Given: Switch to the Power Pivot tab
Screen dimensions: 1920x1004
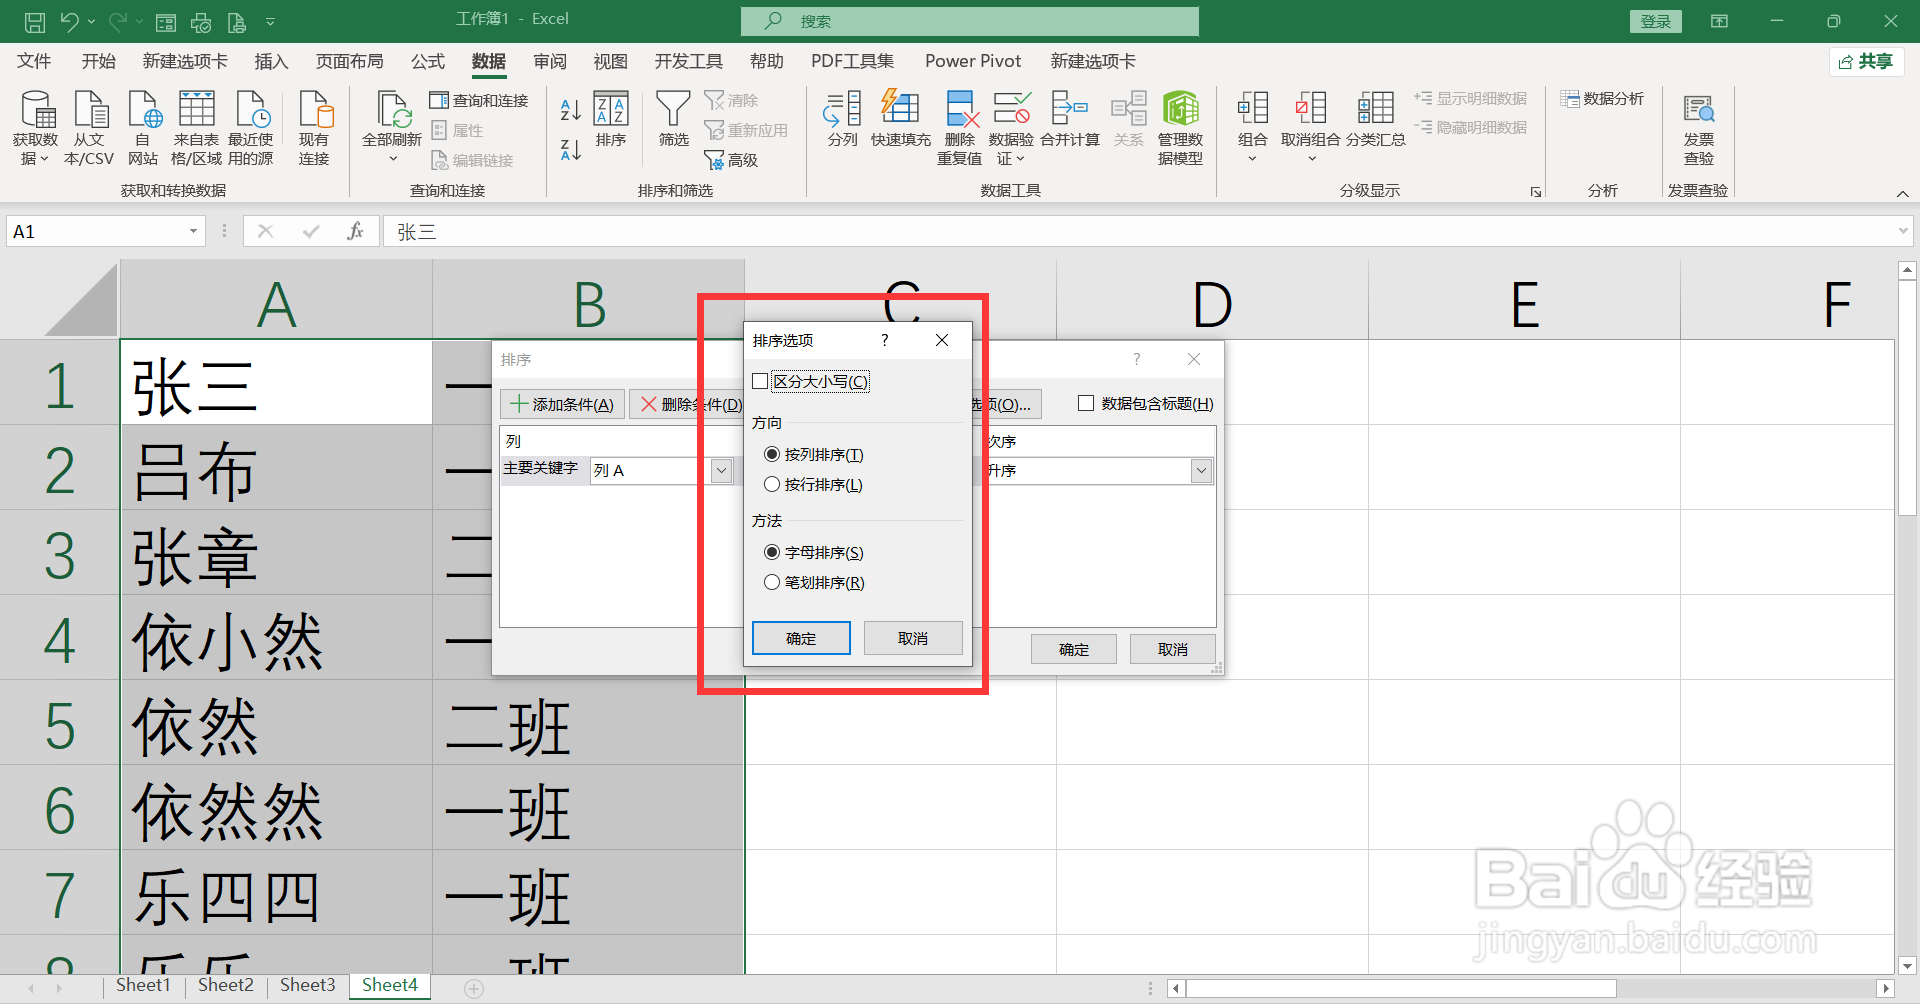Looking at the screenshot, I should (973, 61).
